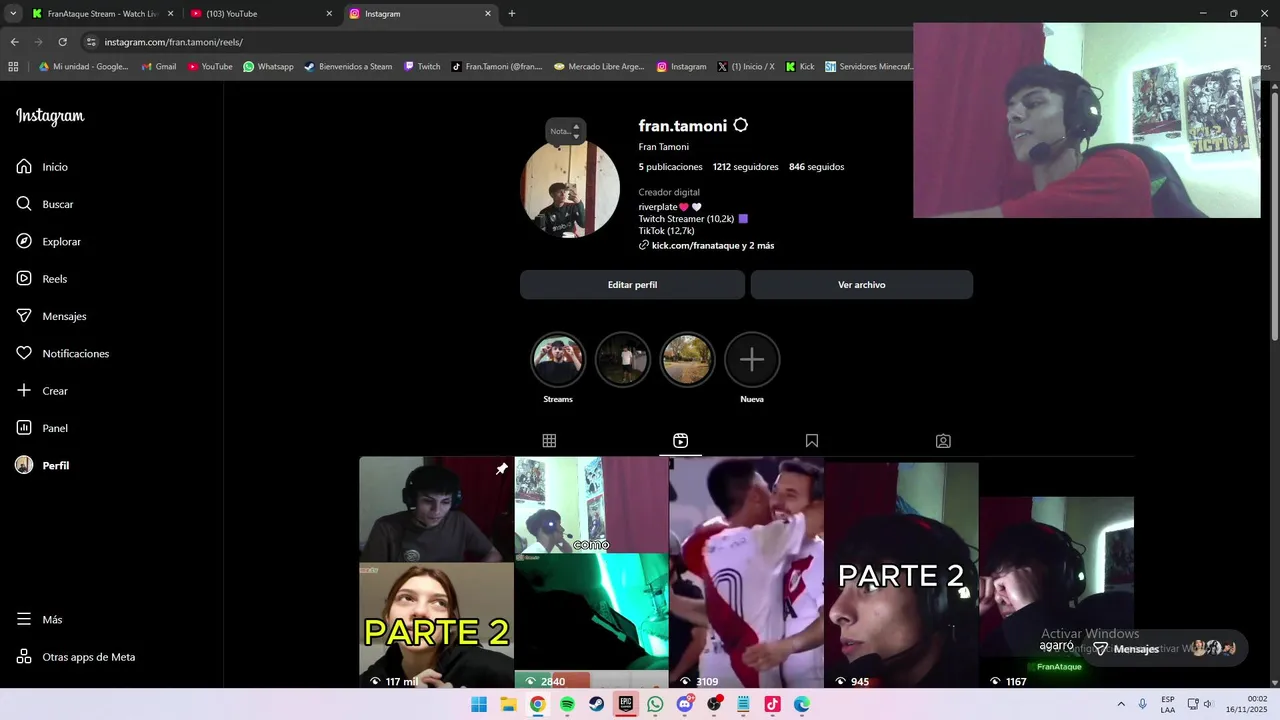Open the ESP LAA language switcher
Screen dimensions: 1280x720
pyautogui.click(x=1168, y=705)
